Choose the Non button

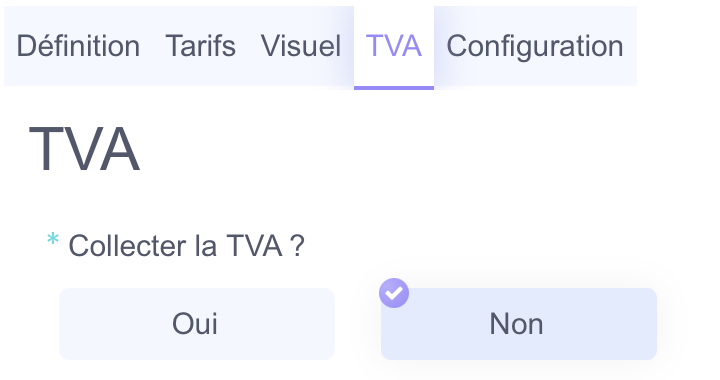click(x=519, y=324)
